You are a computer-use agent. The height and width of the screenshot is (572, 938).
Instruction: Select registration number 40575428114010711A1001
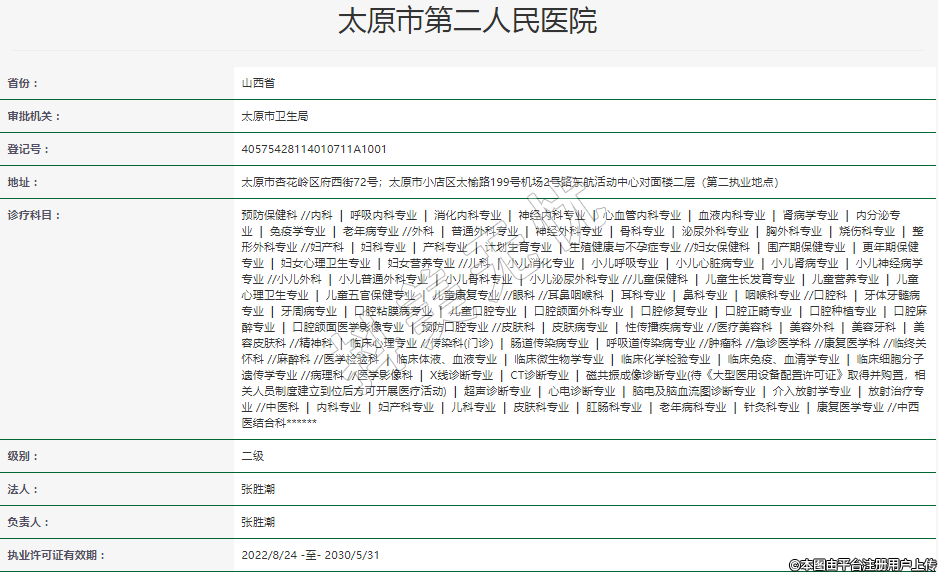point(314,150)
